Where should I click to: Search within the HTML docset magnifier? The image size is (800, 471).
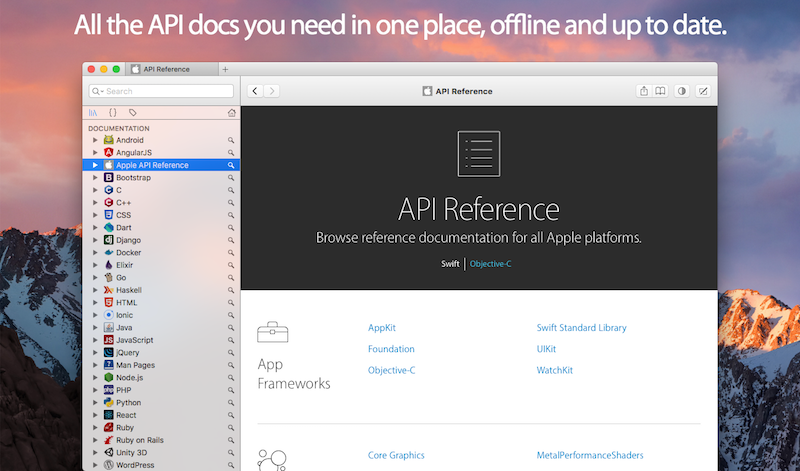[x=231, y=303]
